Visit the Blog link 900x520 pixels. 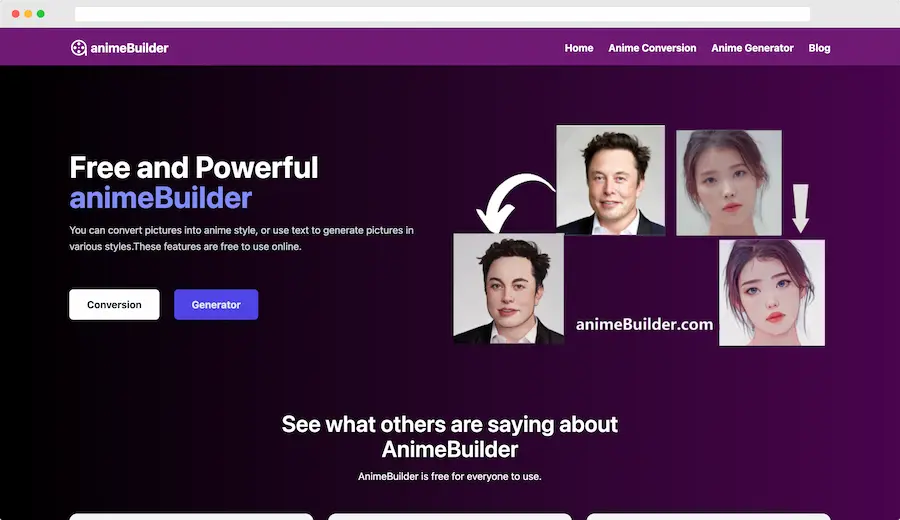[819, 48]
